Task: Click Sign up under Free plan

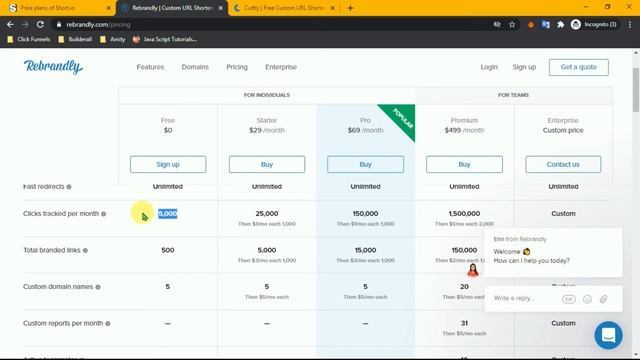Action: 168,164
